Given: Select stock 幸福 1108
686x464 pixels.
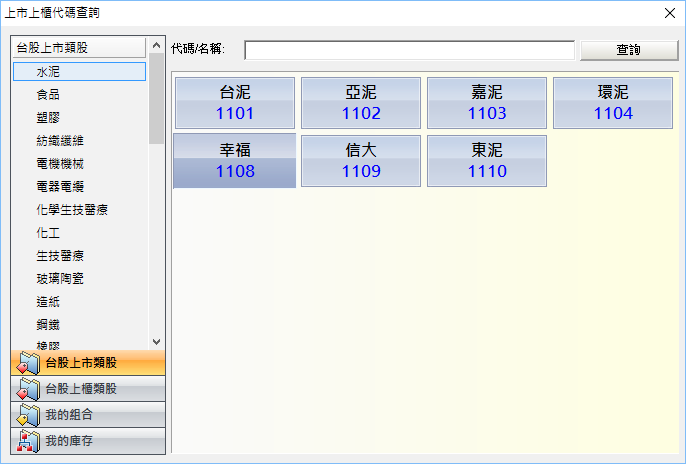Looking at the screenshot, I should tap(234, 161).
